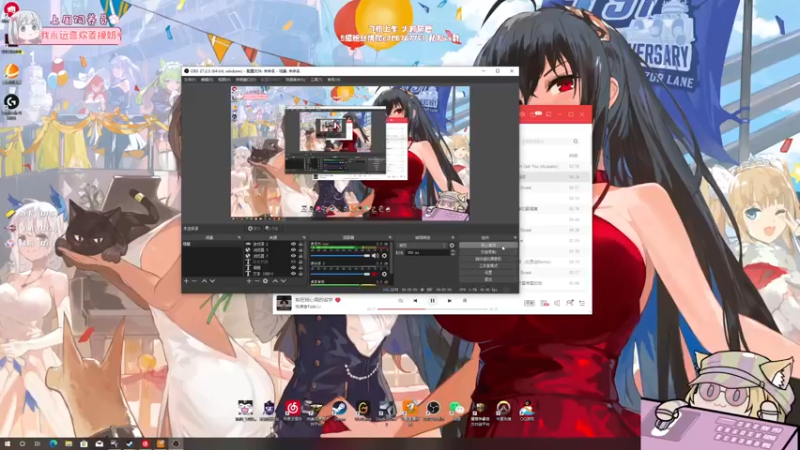Click the top streaming button in Controls
The image size is (800, 450).
click(x=488, y=245)
